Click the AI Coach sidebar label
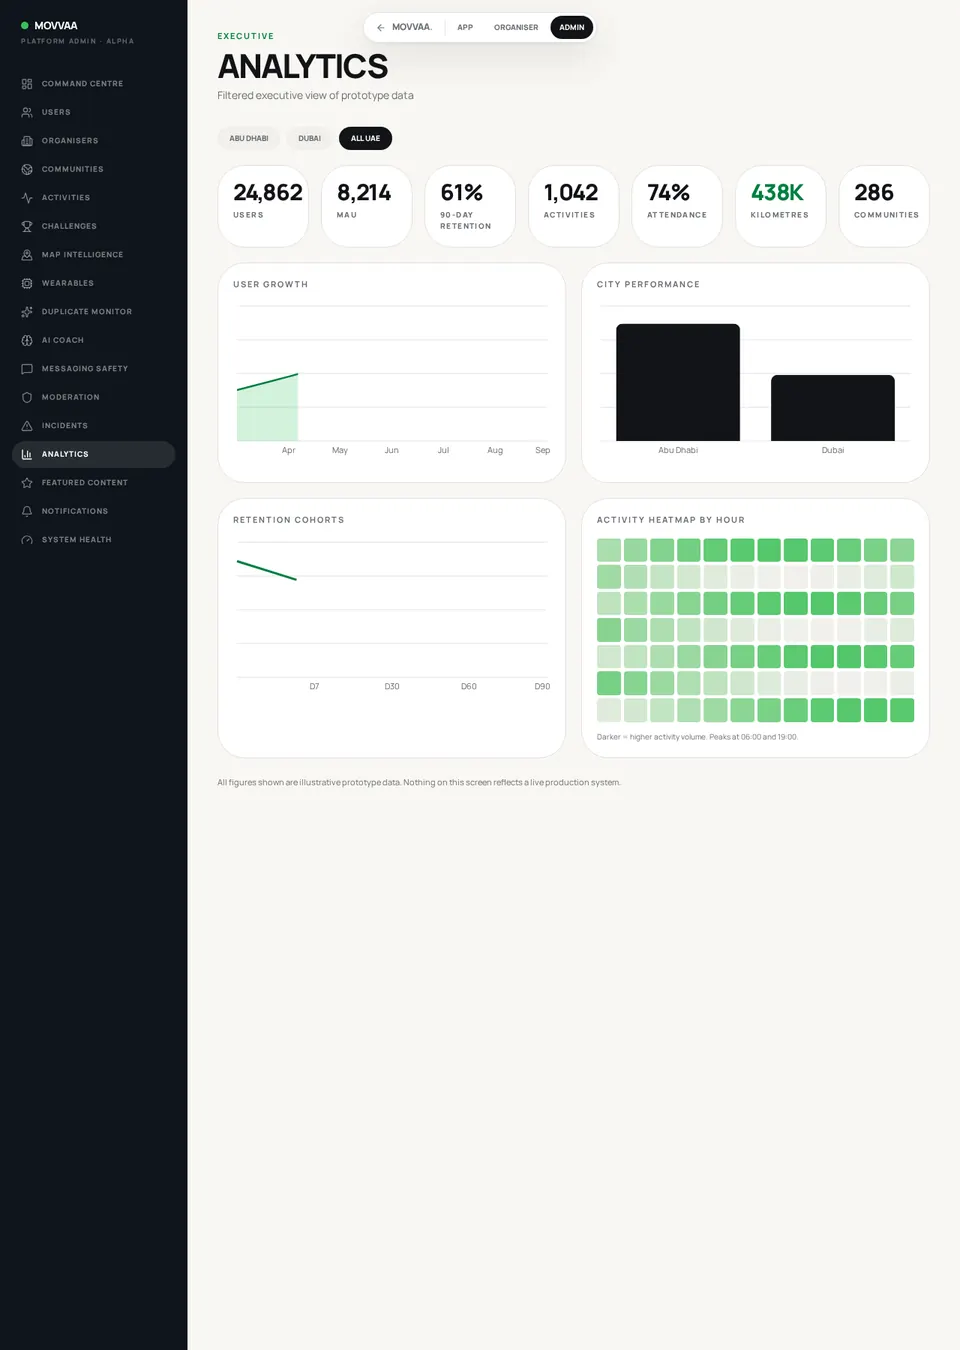Image resolution: width=960 pixels, height=1350 pixels. [x=63, y=340]
